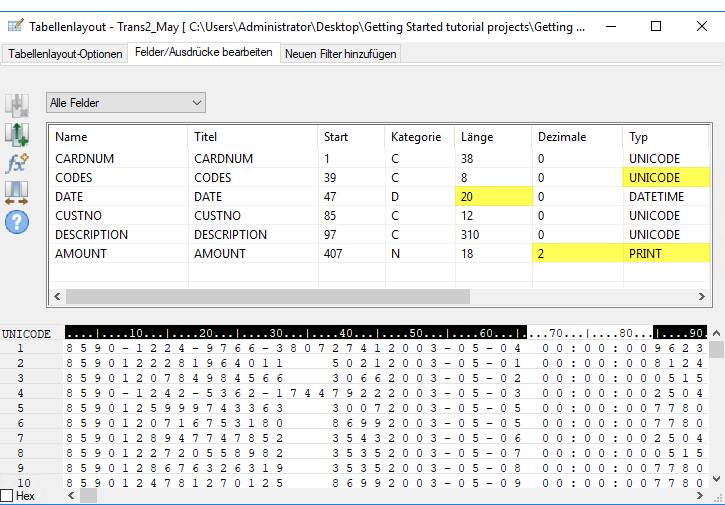Click the Länge column header
This screenshot has width=725, height=505.
pyautogui.click(x=477, y=137)
